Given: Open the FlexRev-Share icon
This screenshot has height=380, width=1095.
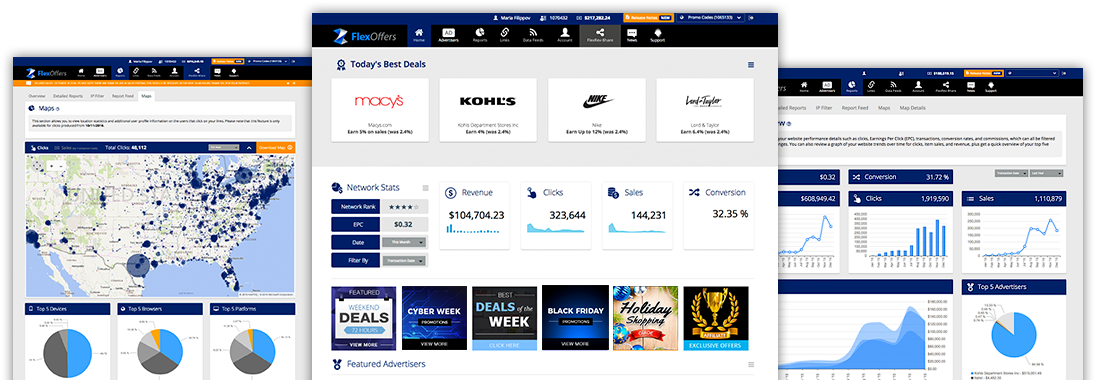Looking at the screenshot, I should pos(600,35).
